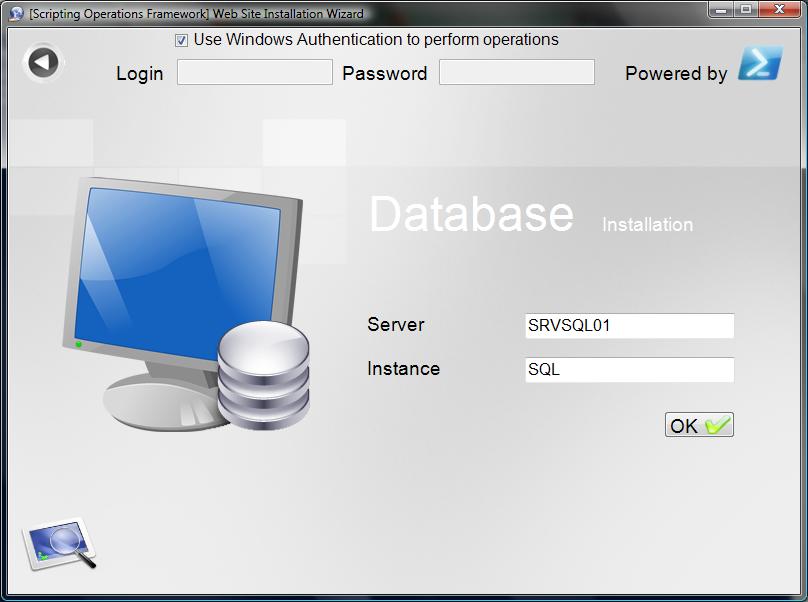Click the 'Installation' subtitle text
This screenshot has height=602, width=808.
coord(648,225)
